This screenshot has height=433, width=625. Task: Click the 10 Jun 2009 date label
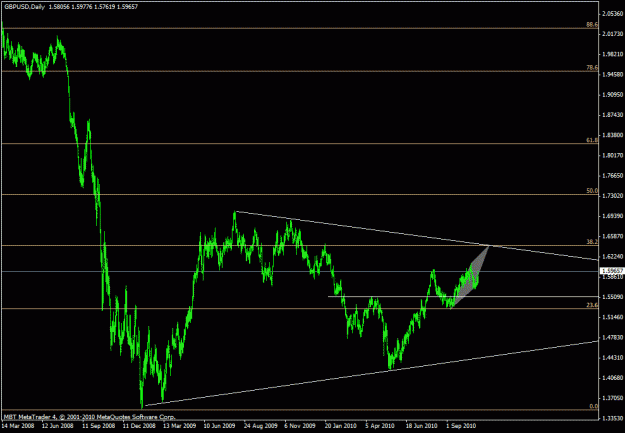pos(220,426)
